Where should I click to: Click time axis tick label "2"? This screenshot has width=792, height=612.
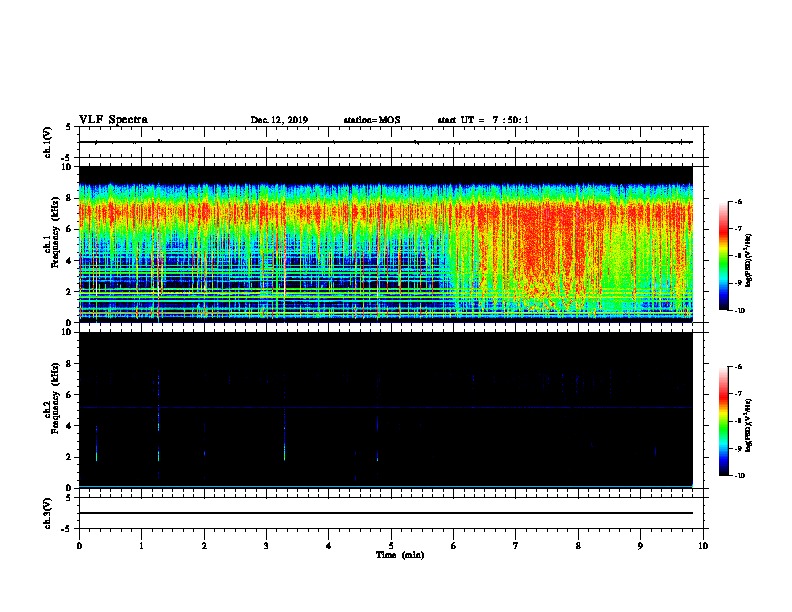pos(204,546)
